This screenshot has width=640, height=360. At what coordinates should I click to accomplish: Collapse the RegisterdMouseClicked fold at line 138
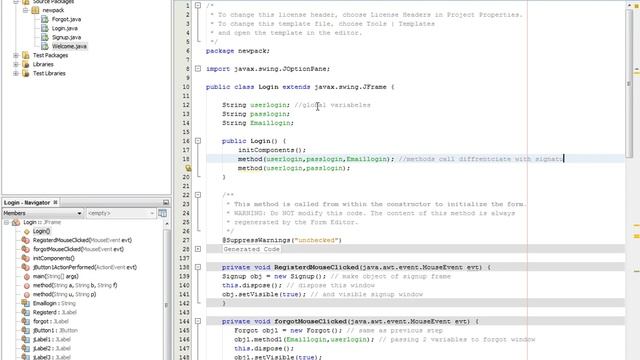tap(198, 267)
